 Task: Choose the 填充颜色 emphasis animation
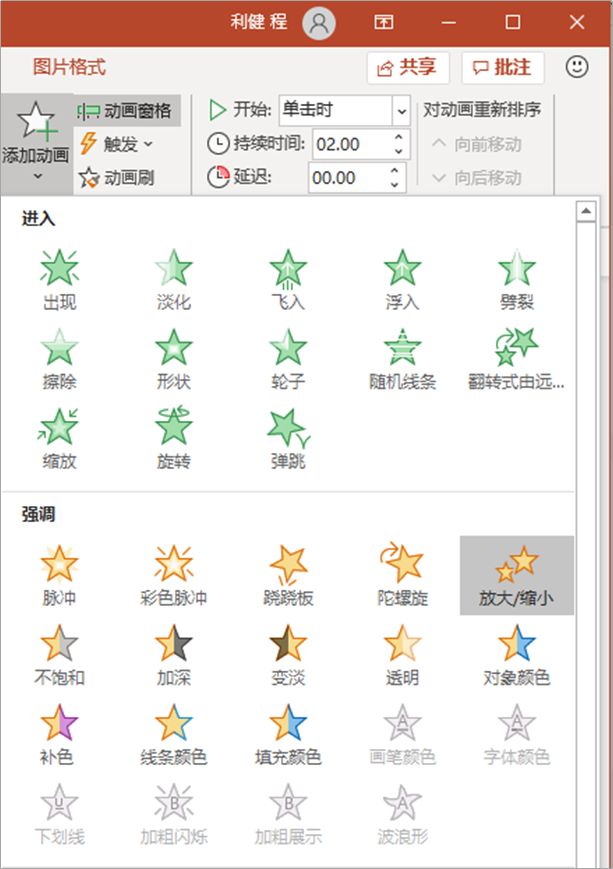[x=288, y=734]
